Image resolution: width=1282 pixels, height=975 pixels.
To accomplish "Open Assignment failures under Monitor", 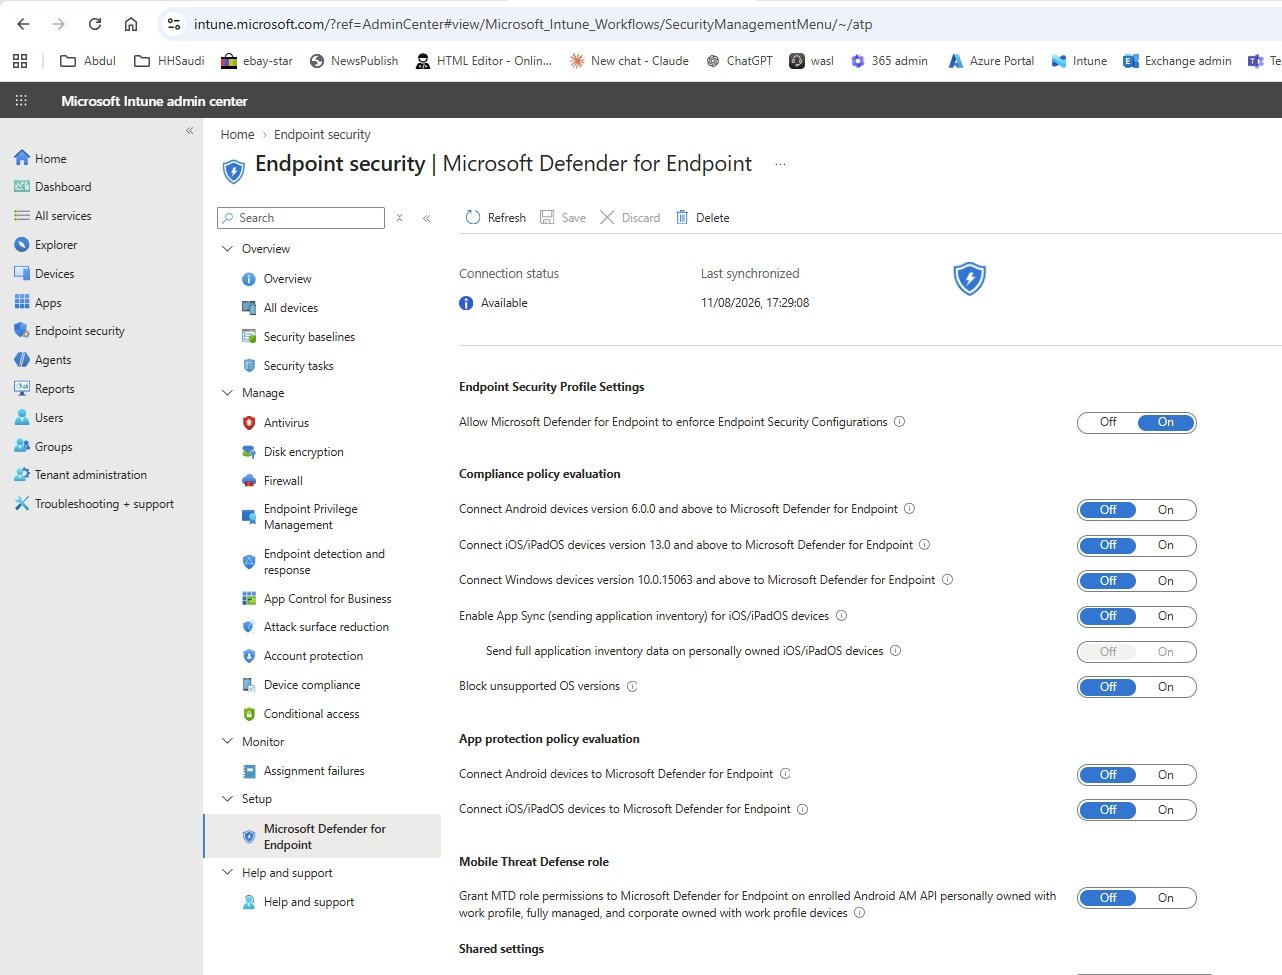I will [x=314, y=771].
